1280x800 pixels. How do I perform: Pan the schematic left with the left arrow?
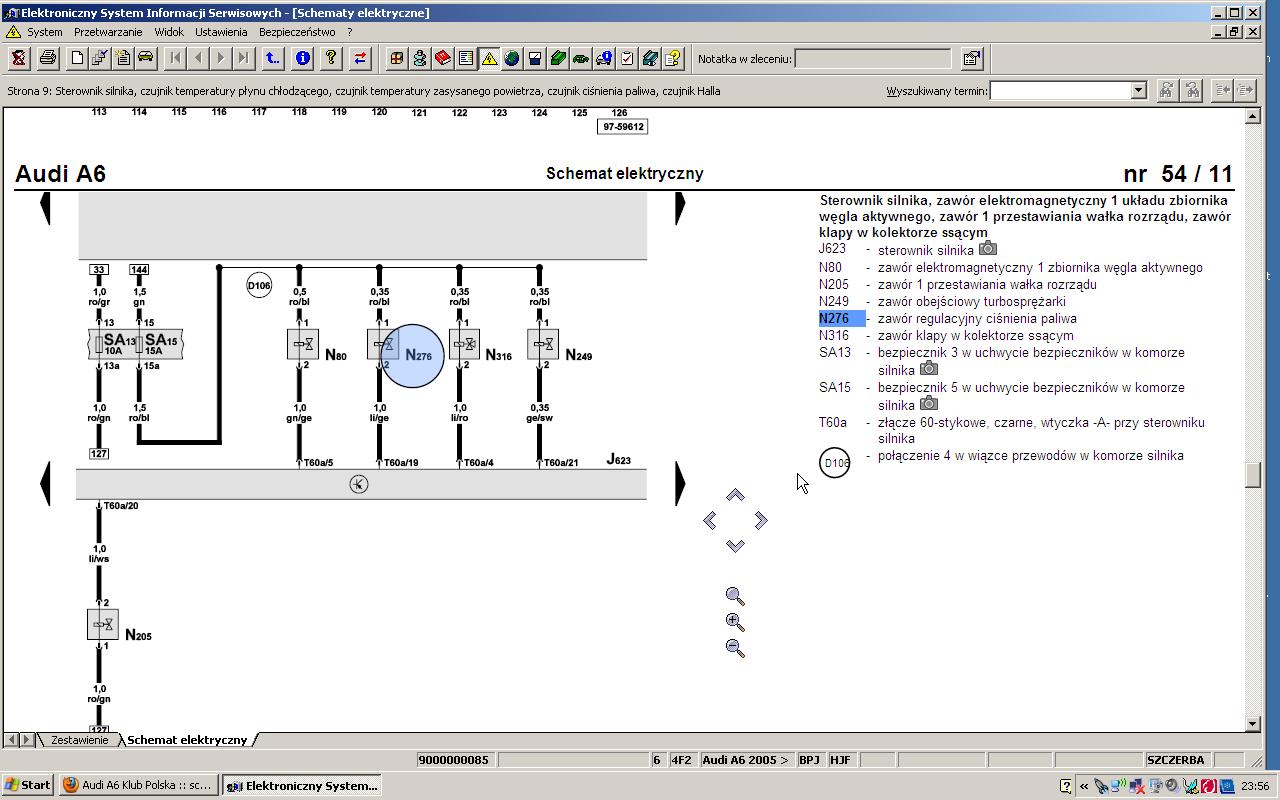(x=710, y=520)
